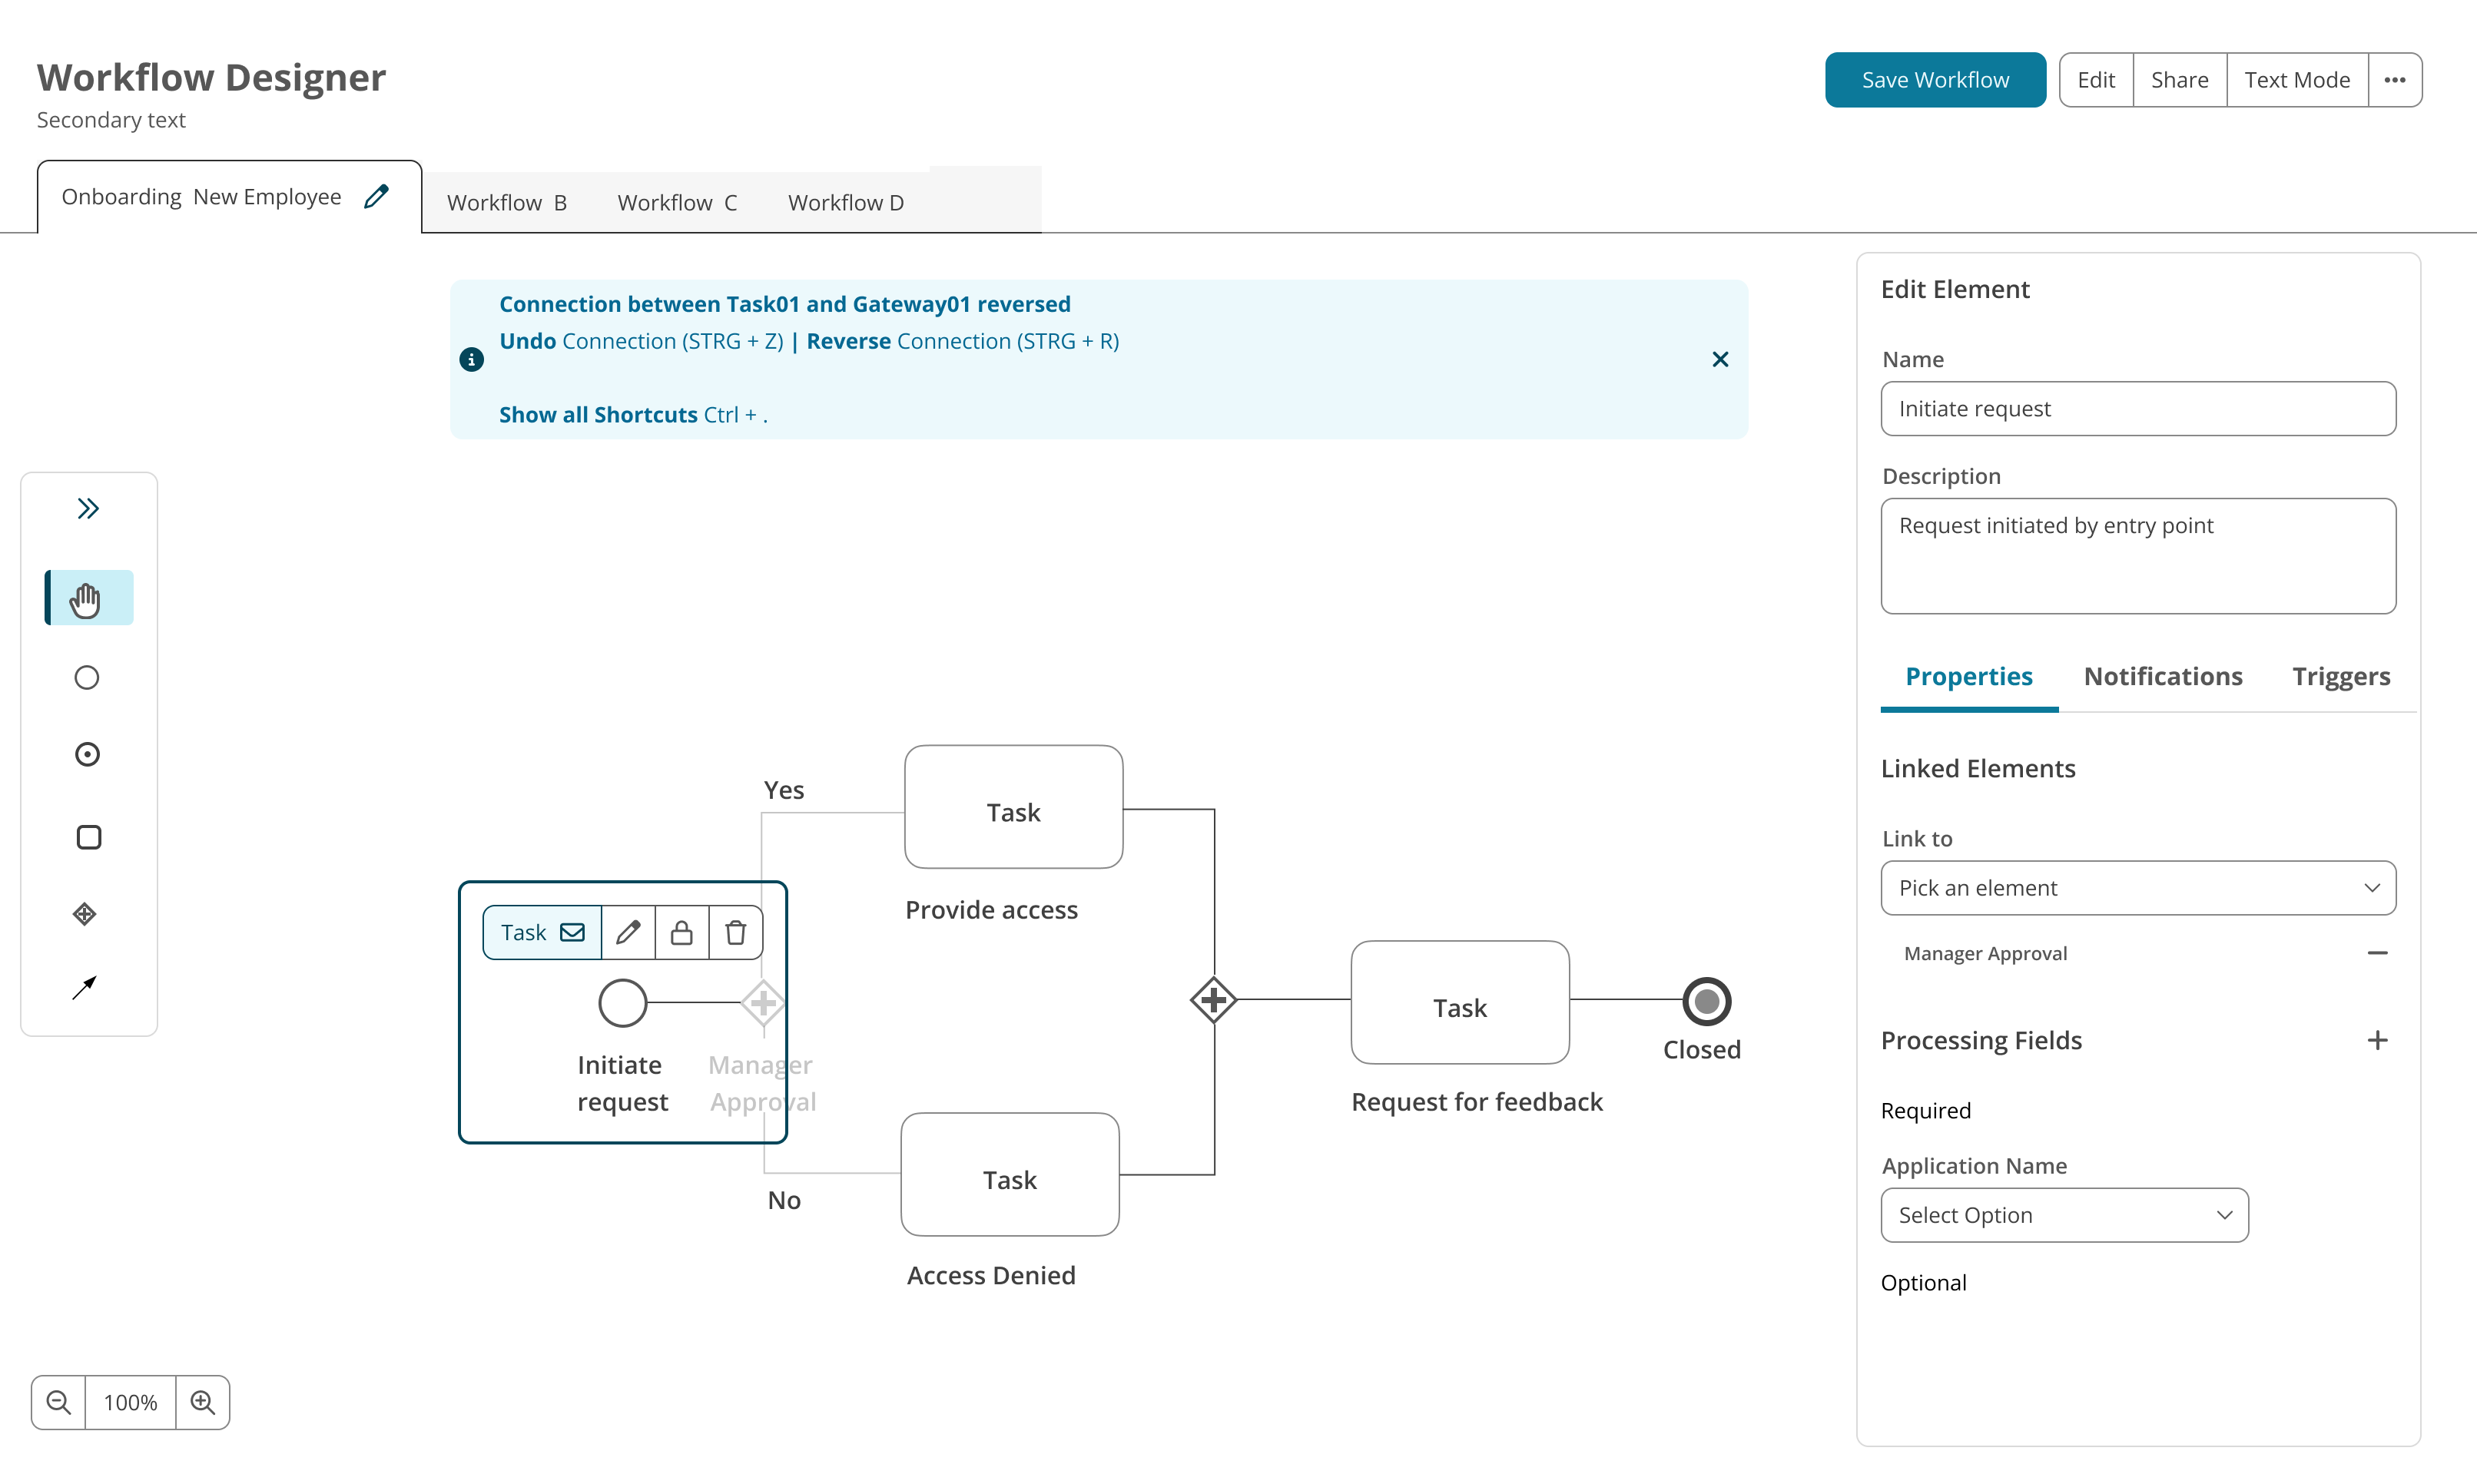Zoom out using the magnifier icon
Image resolution: width=2477 pixels, height=1484 pixels.
click(x=57, y=1402)
